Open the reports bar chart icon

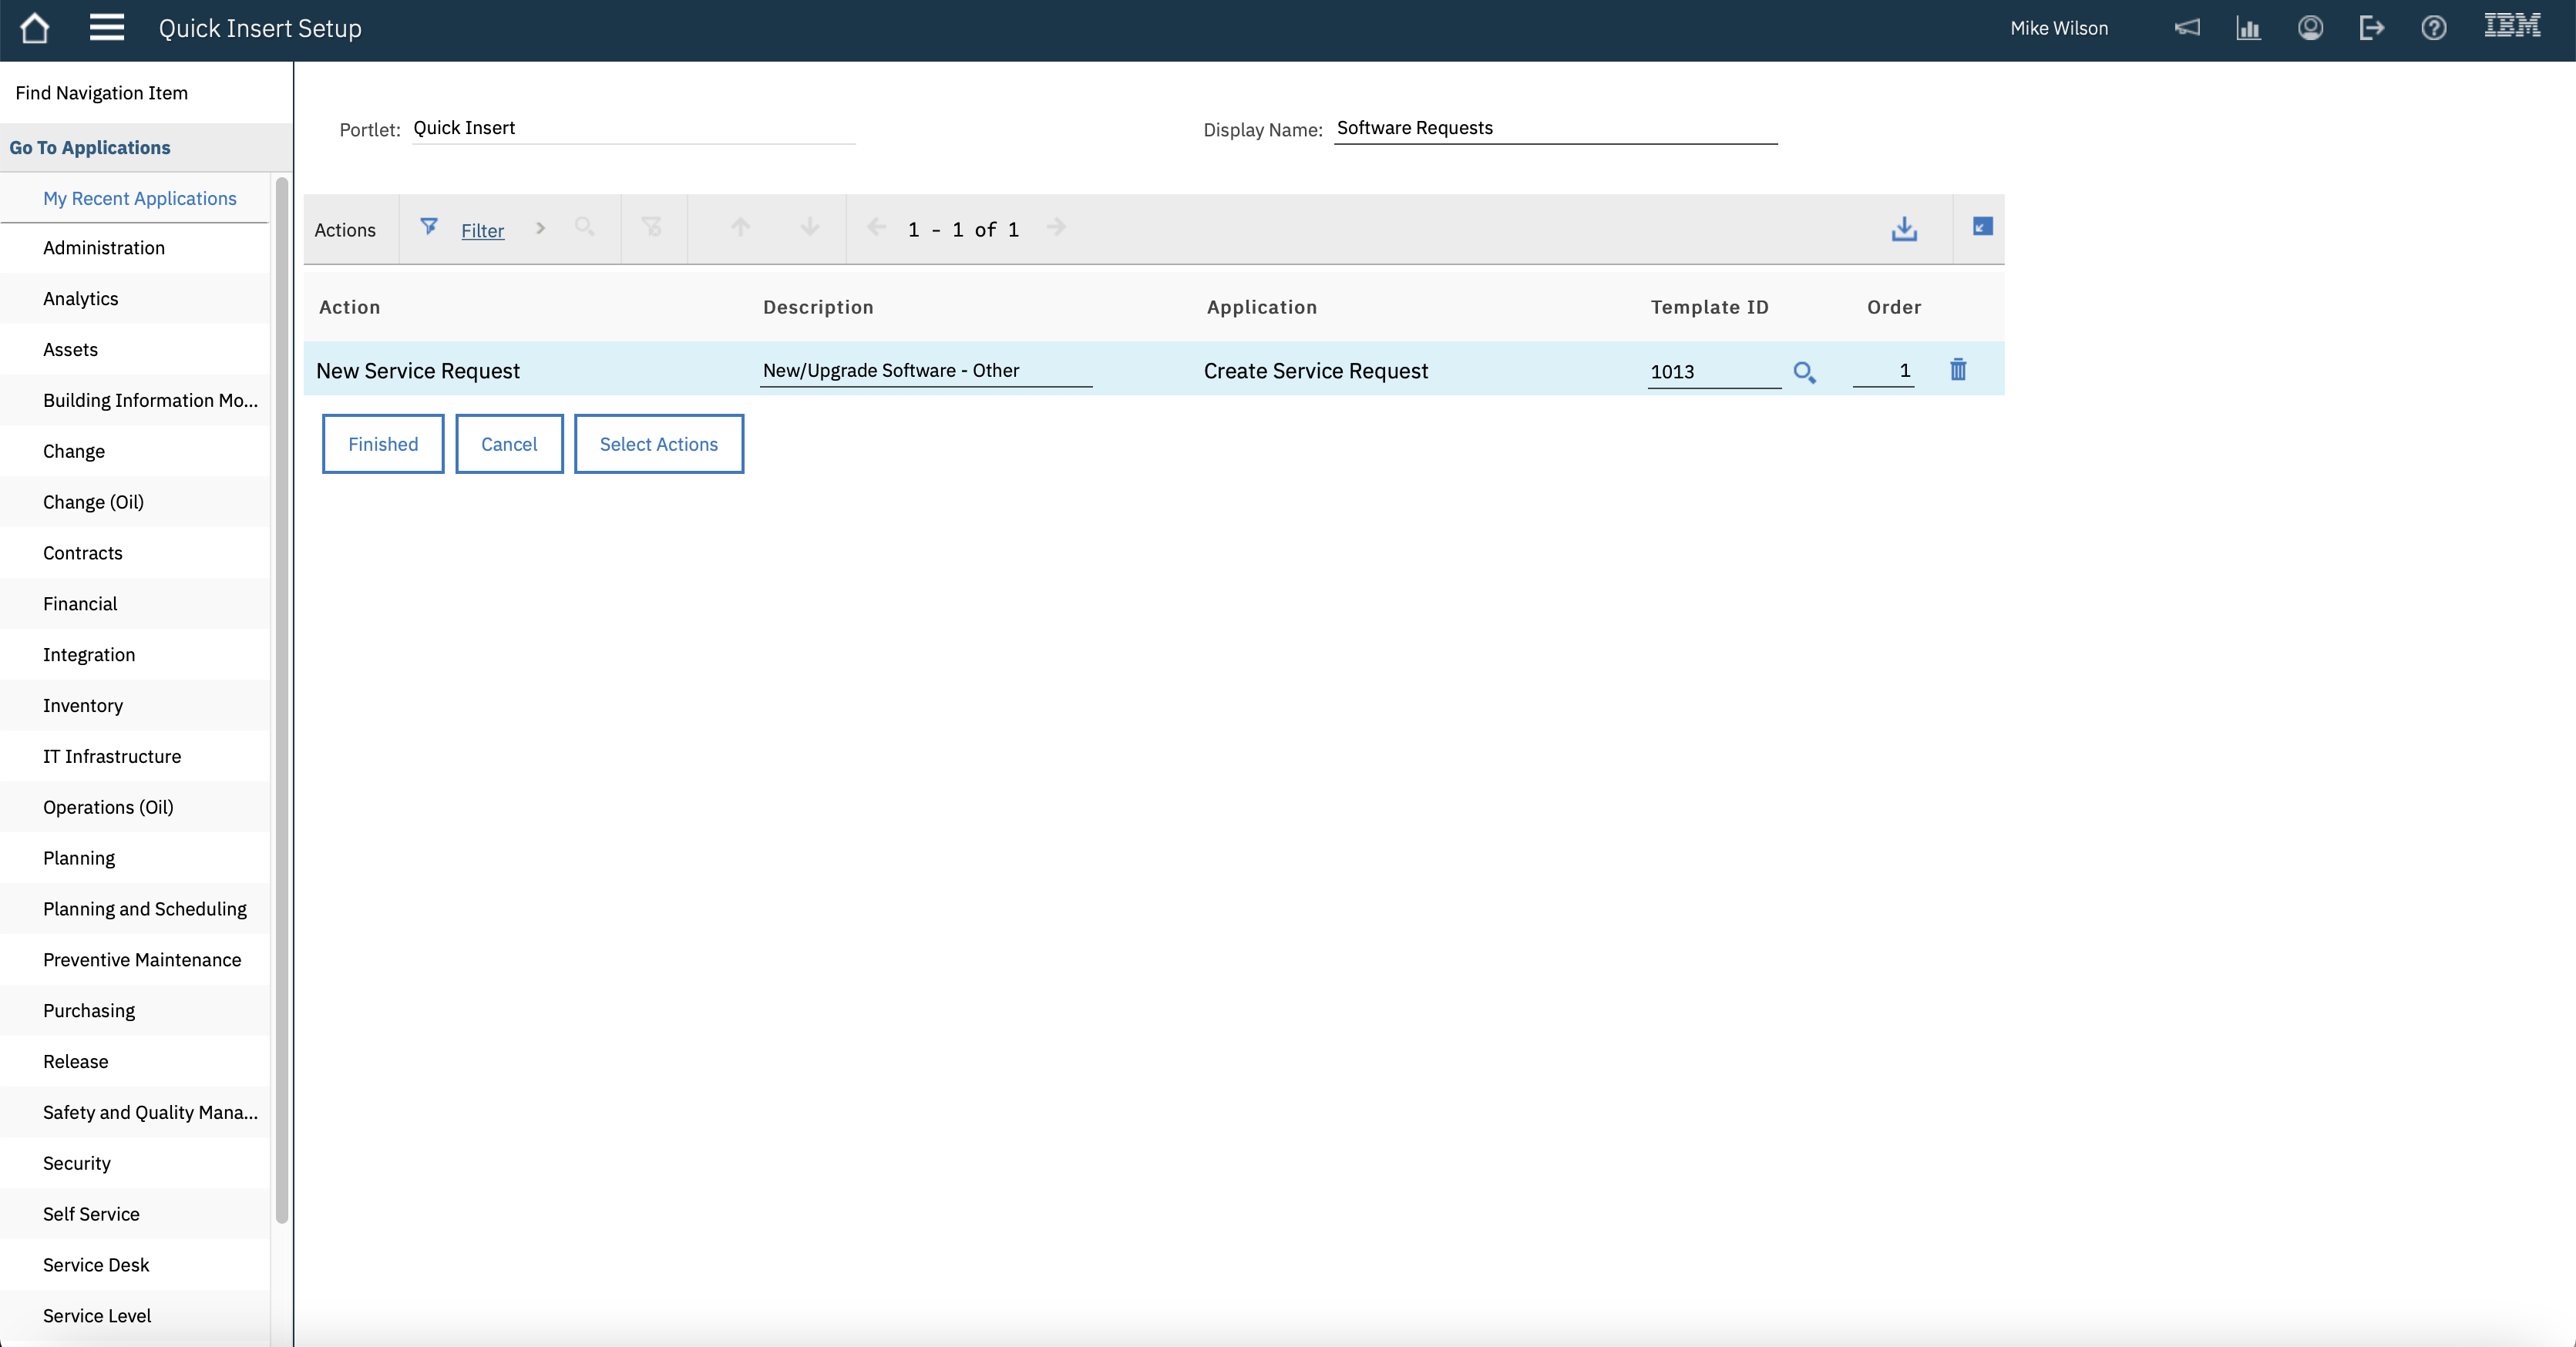[x=2248, y=28]
